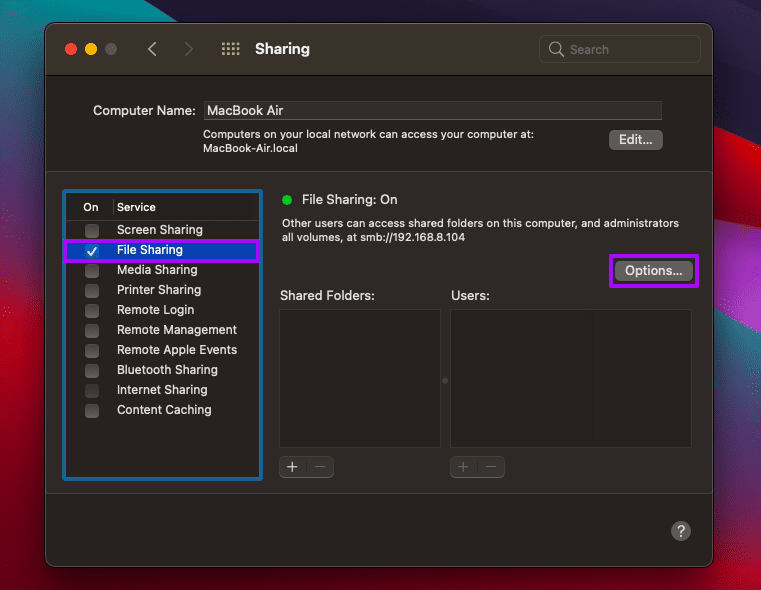
Task: Go back with the left chevron arrow
Action: coord(152,49)
